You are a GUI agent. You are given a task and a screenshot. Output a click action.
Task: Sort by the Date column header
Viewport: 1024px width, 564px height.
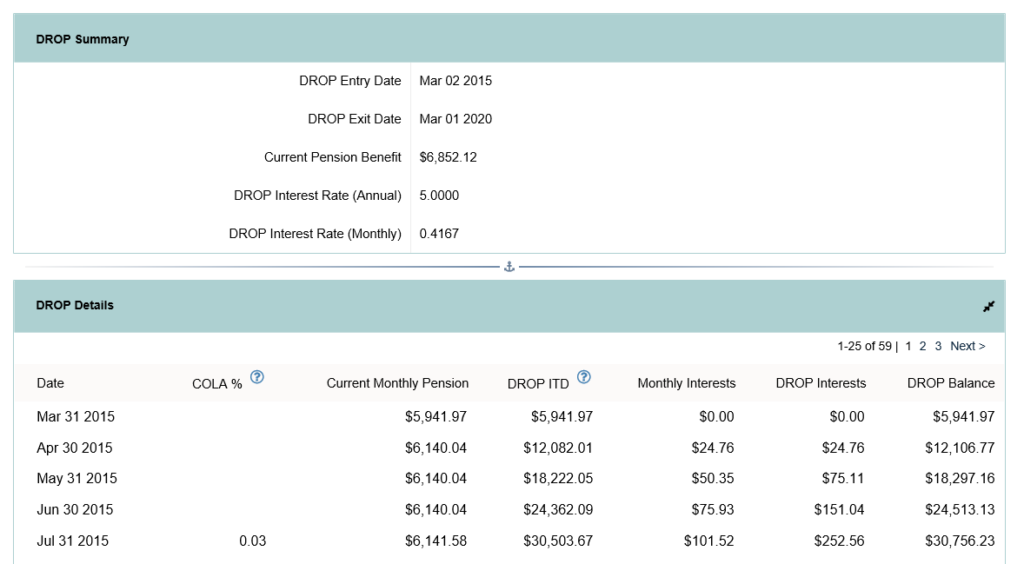point(50,383)
